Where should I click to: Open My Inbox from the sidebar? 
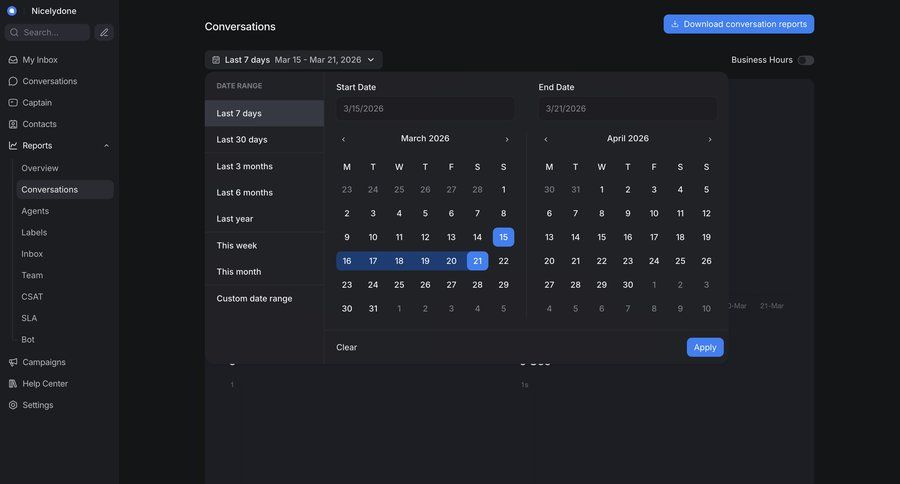tap(40, 60)
